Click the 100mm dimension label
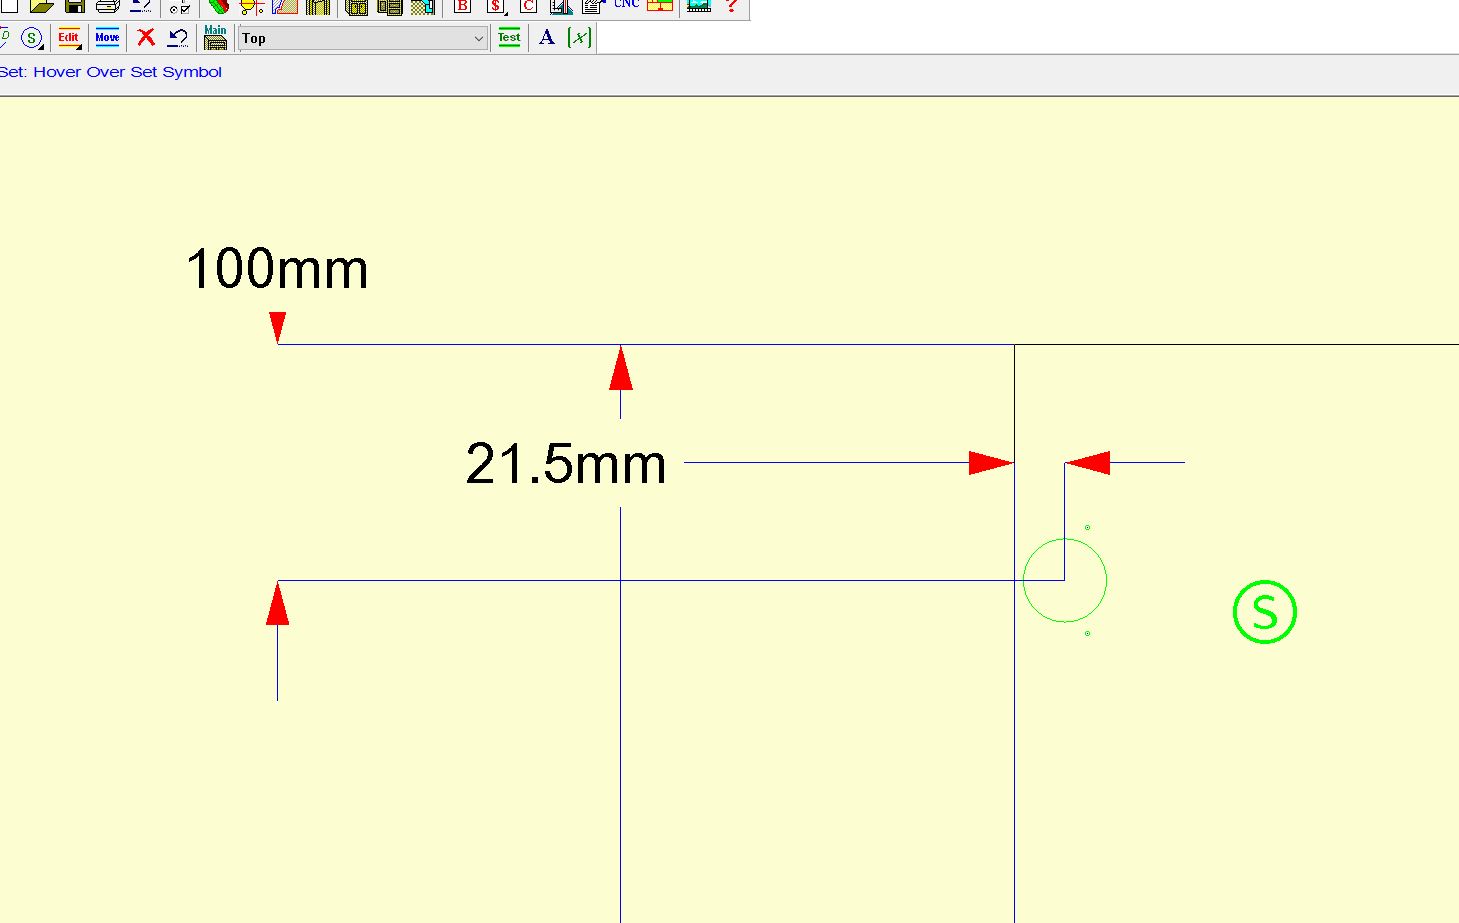1459x923 pixels. (x=277, y=270)
